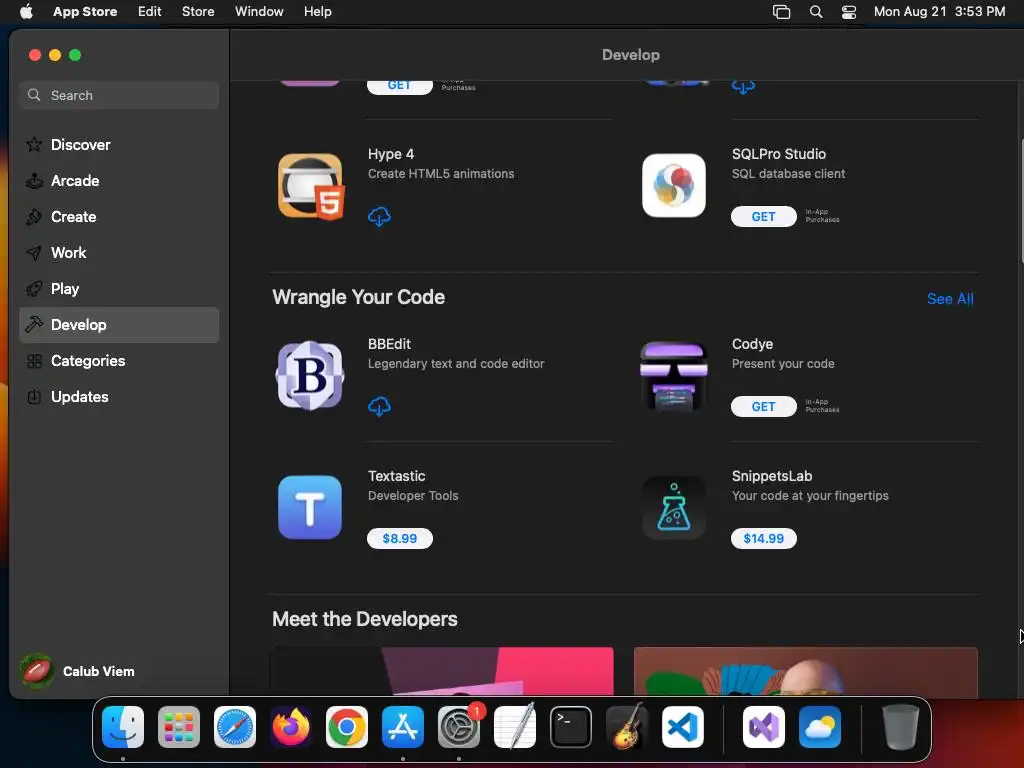Open Spotlight search in menu bar
The height and width of the screenshot is (768, 1024).
pos(816,12)
